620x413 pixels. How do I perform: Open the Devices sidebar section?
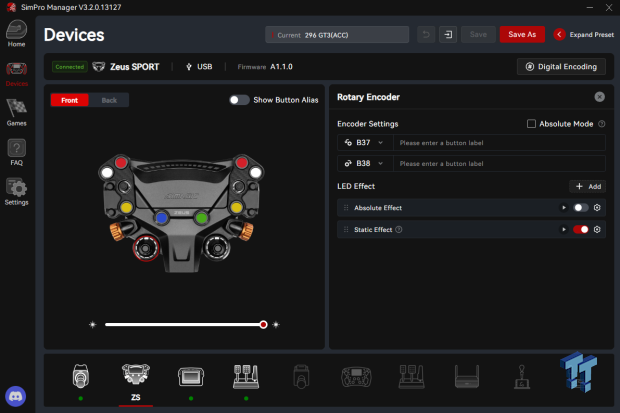point(16,74)
